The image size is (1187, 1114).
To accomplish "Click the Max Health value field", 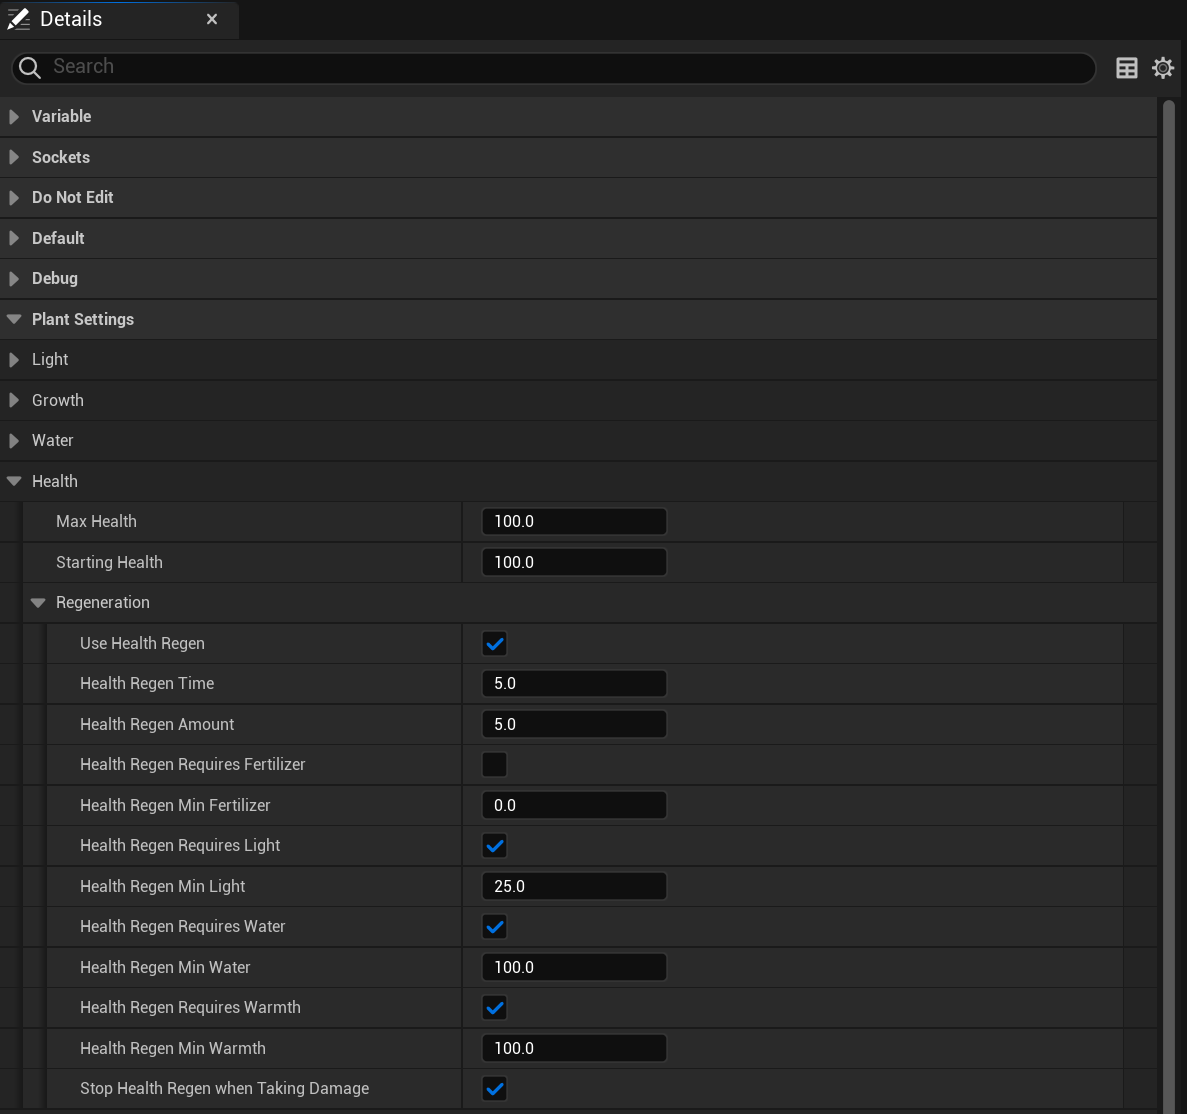I will point(573,522).
